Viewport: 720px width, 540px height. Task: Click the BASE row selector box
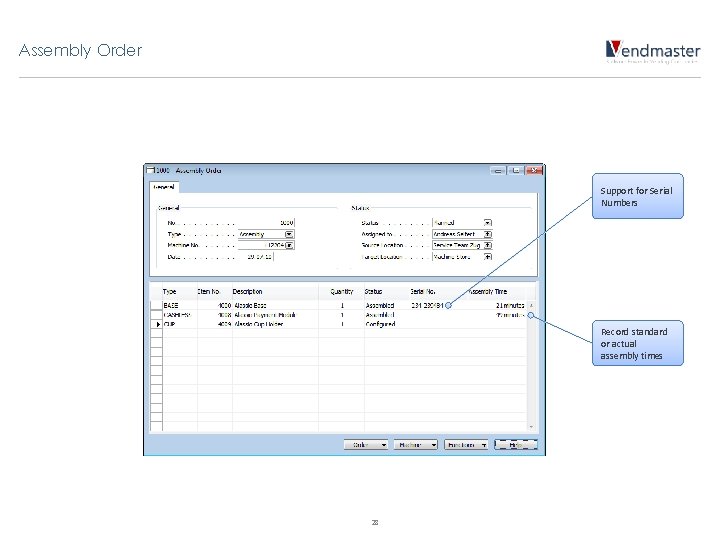click(157, 305)
